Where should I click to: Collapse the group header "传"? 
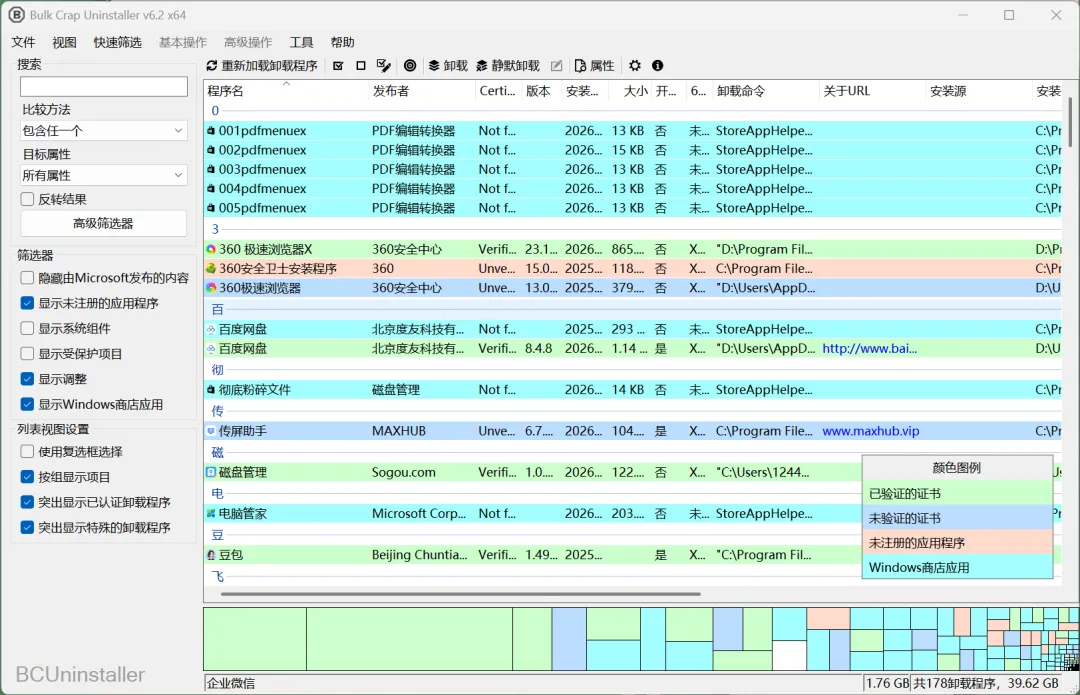(x=218, y=411)
